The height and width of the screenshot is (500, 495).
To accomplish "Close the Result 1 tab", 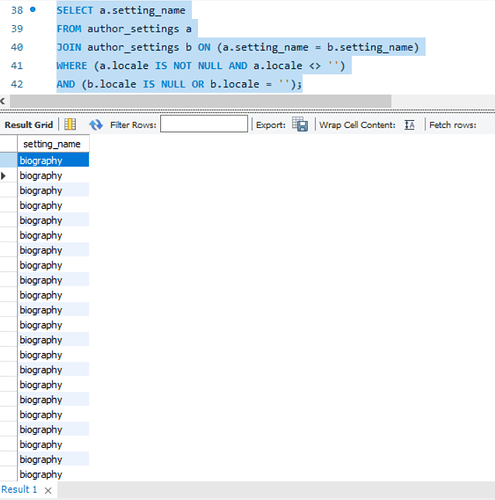I will pos(48,490).
